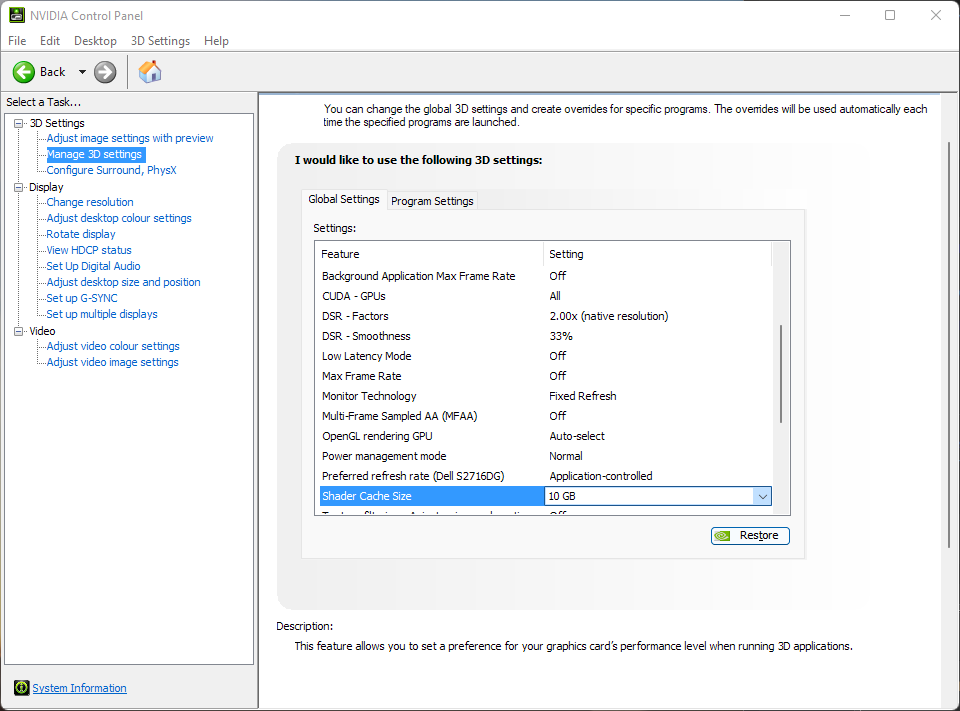
Task: Switch to the Program Settings tab
Action: (x=432, y=201)
